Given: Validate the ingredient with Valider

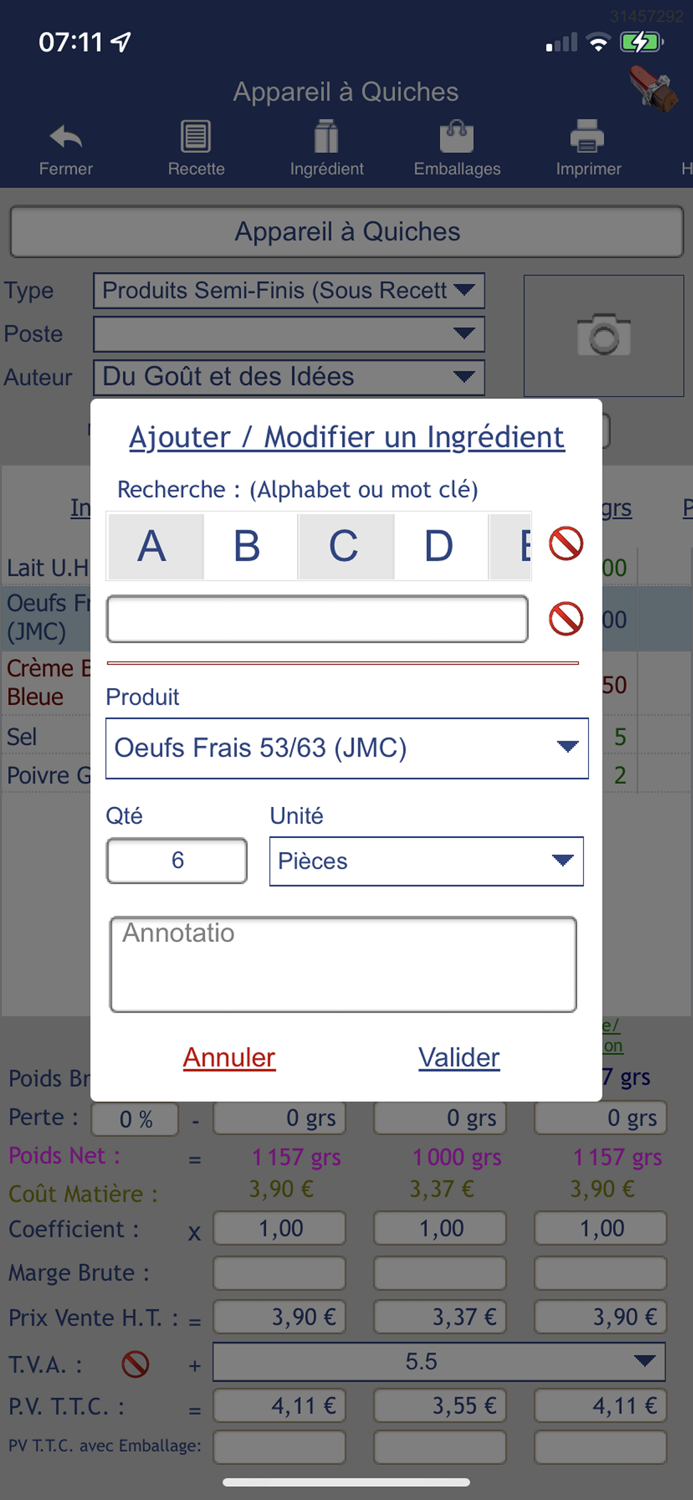Looking at the screenshot, I should pos(459,1057).
